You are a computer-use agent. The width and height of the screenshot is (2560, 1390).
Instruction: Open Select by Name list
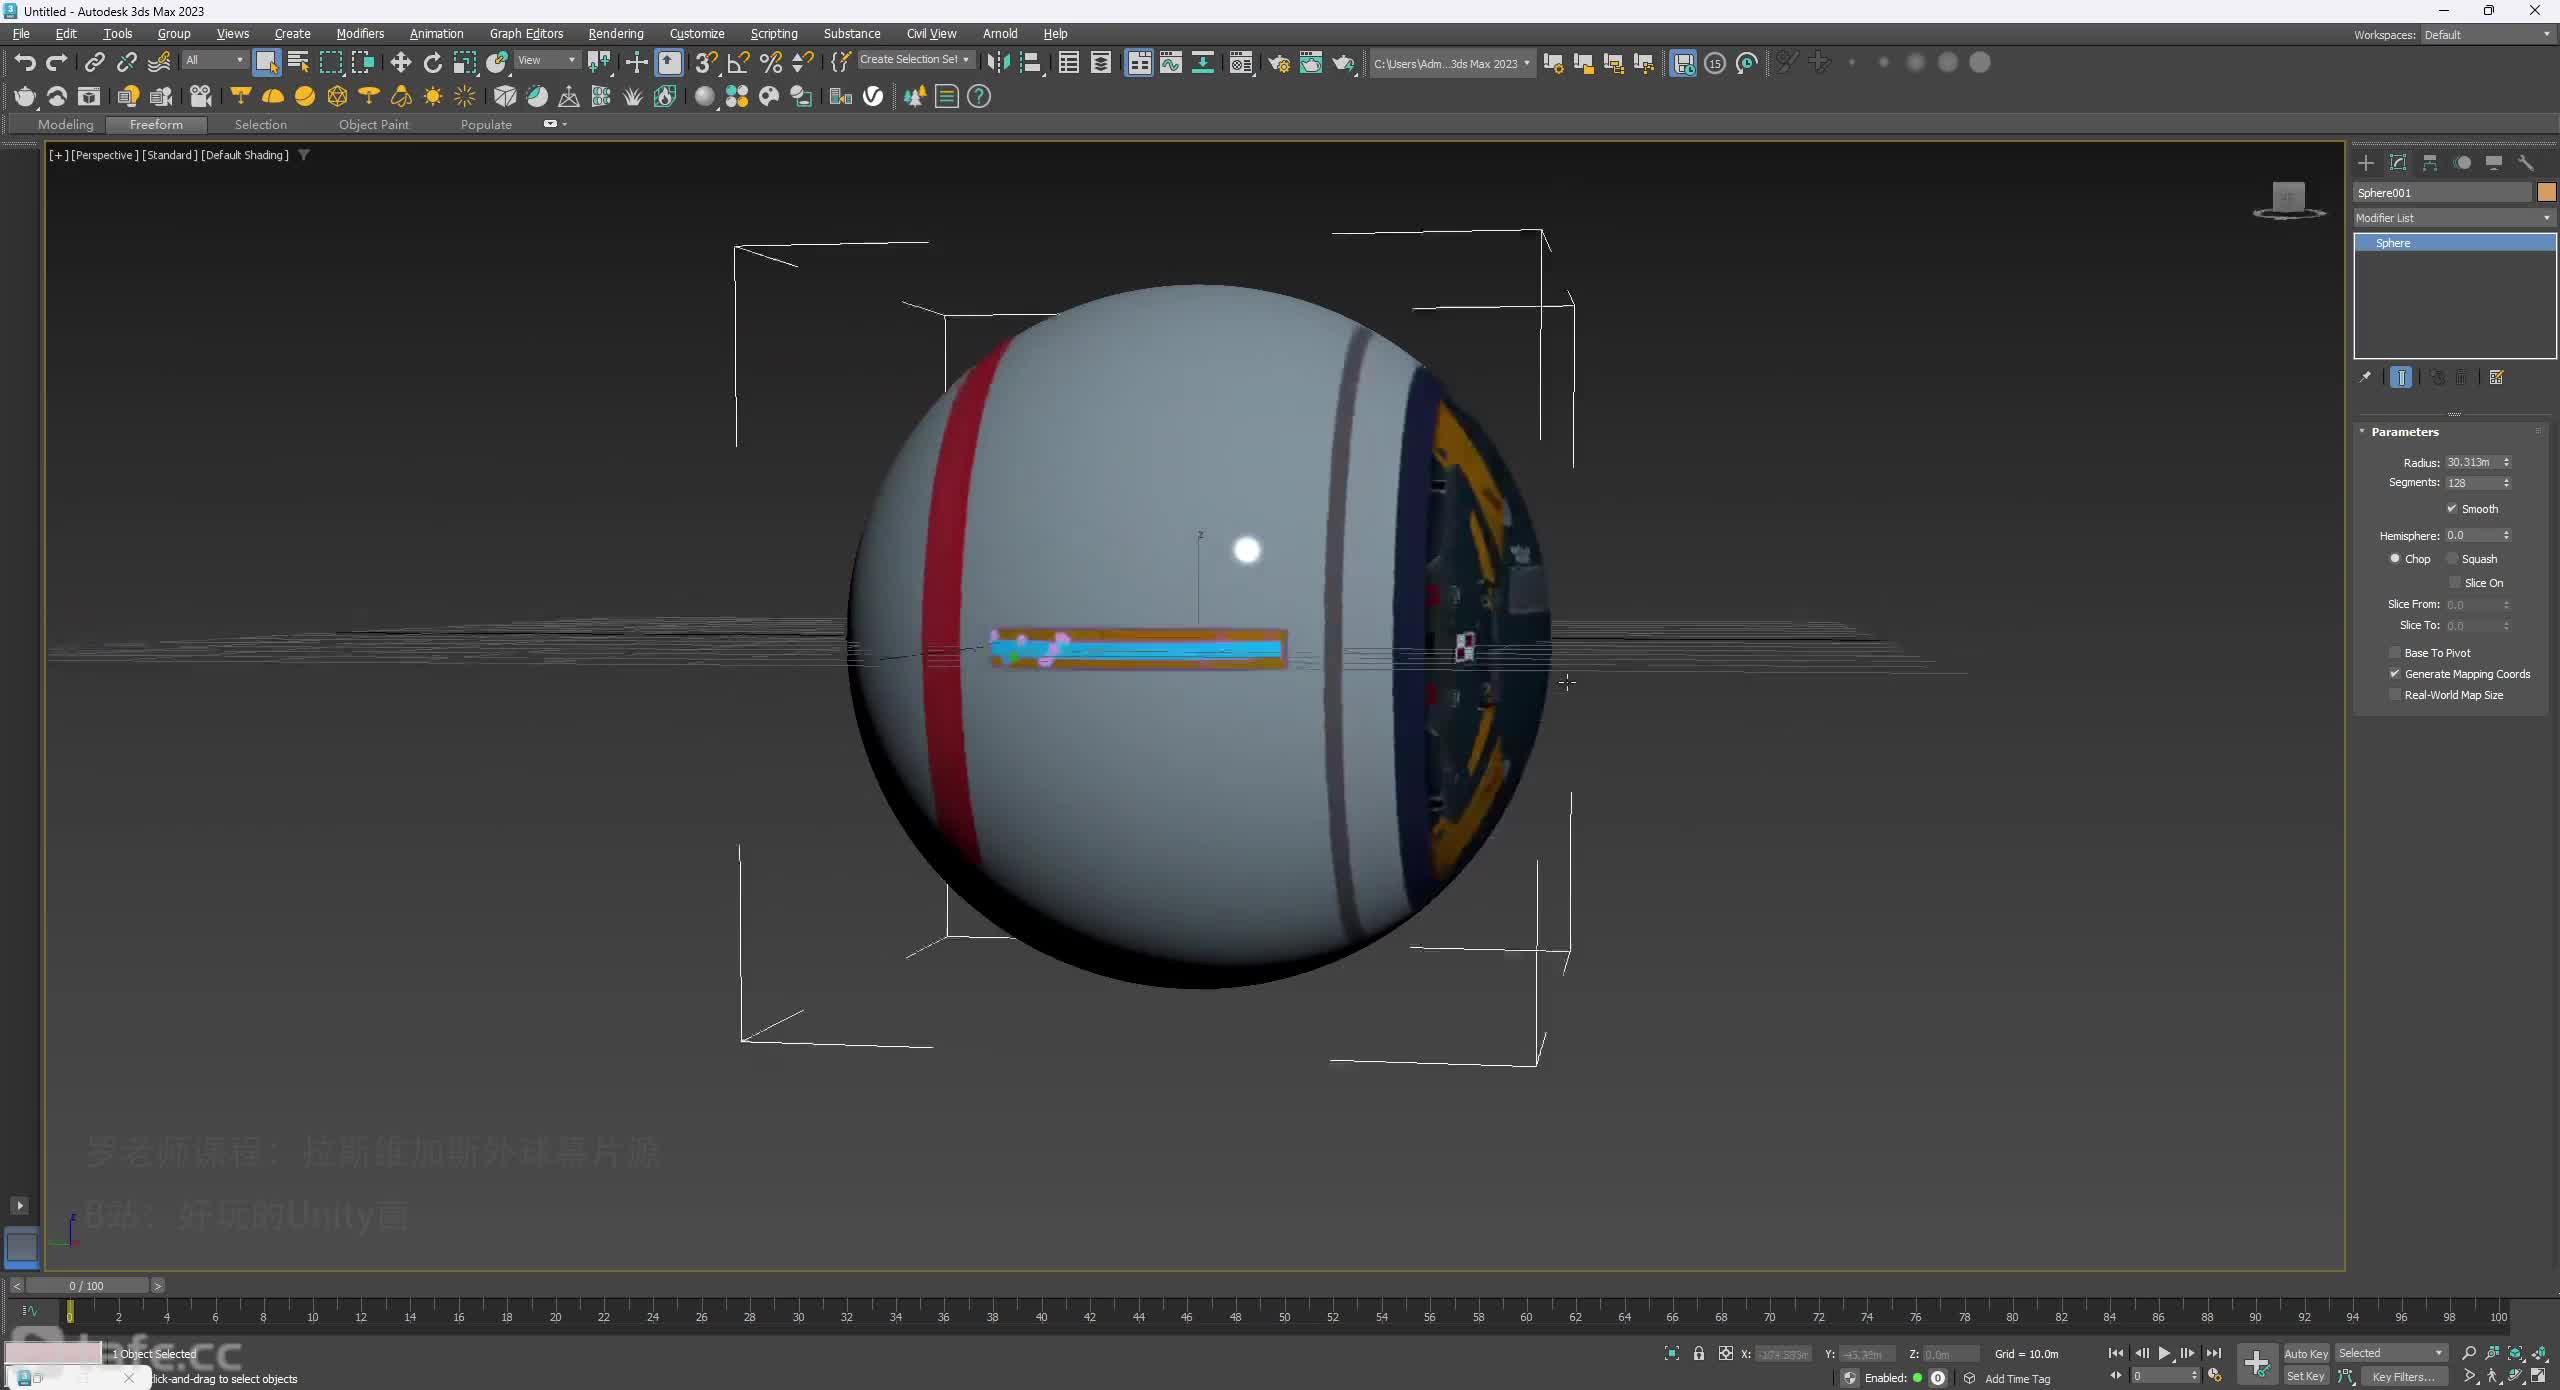tap(298, 63)
